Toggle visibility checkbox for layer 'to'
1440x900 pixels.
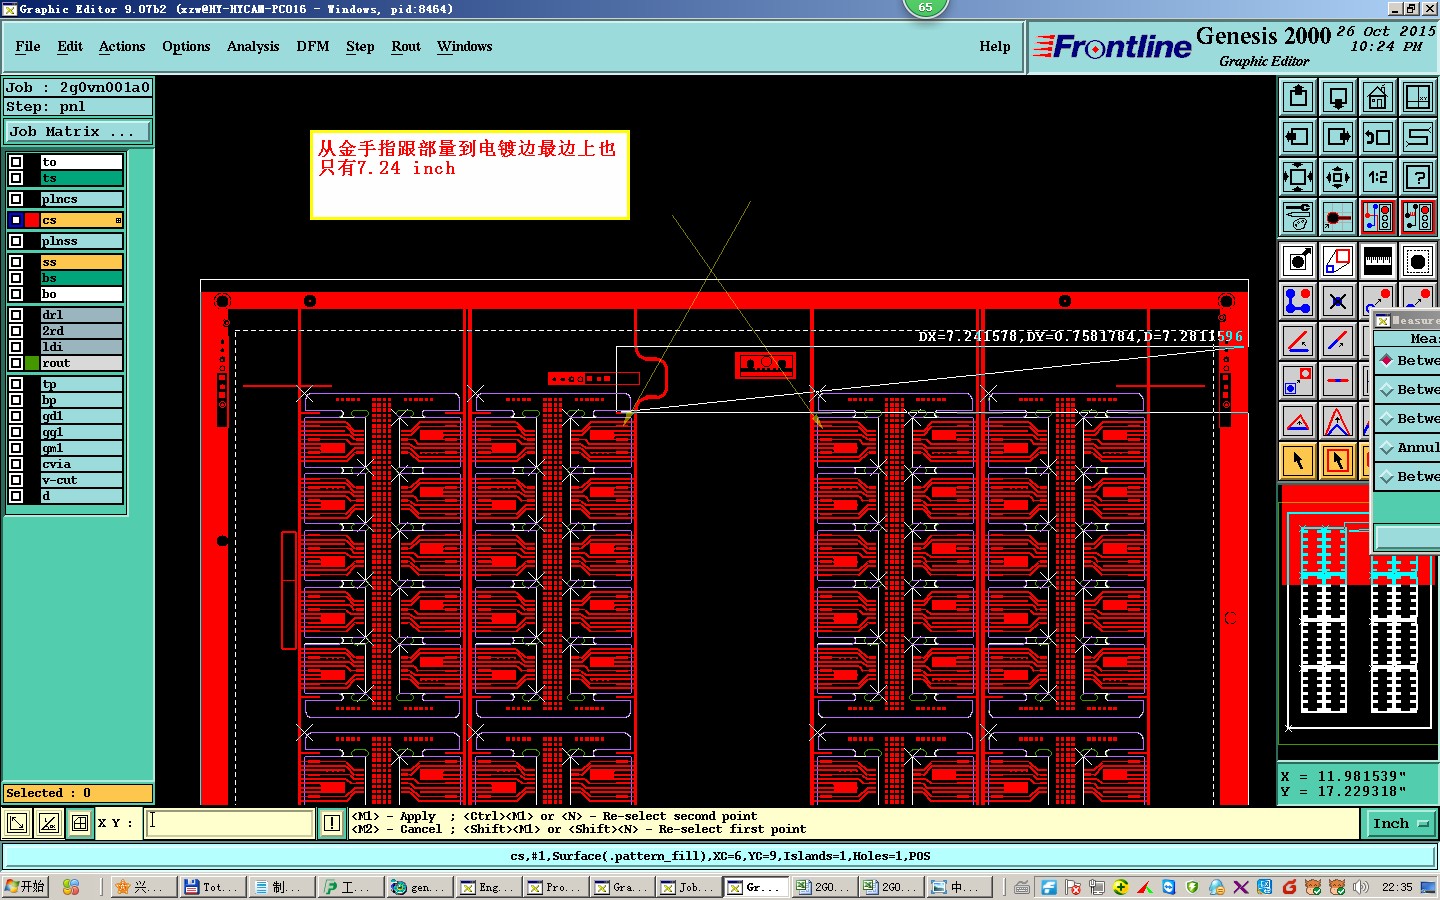click(x=16, y=162)
